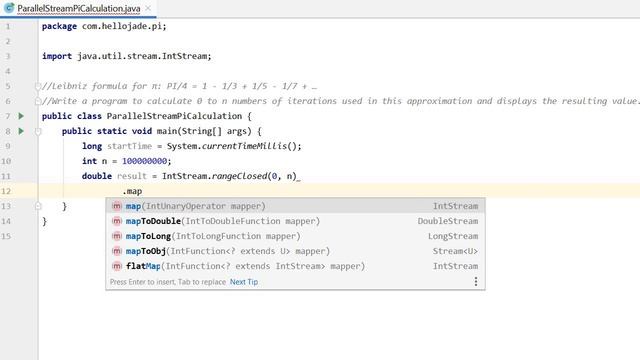Viewport: 640px width, 360px height.
Task: Click the method icon beside mapToObj
Action: click(117, 251)
